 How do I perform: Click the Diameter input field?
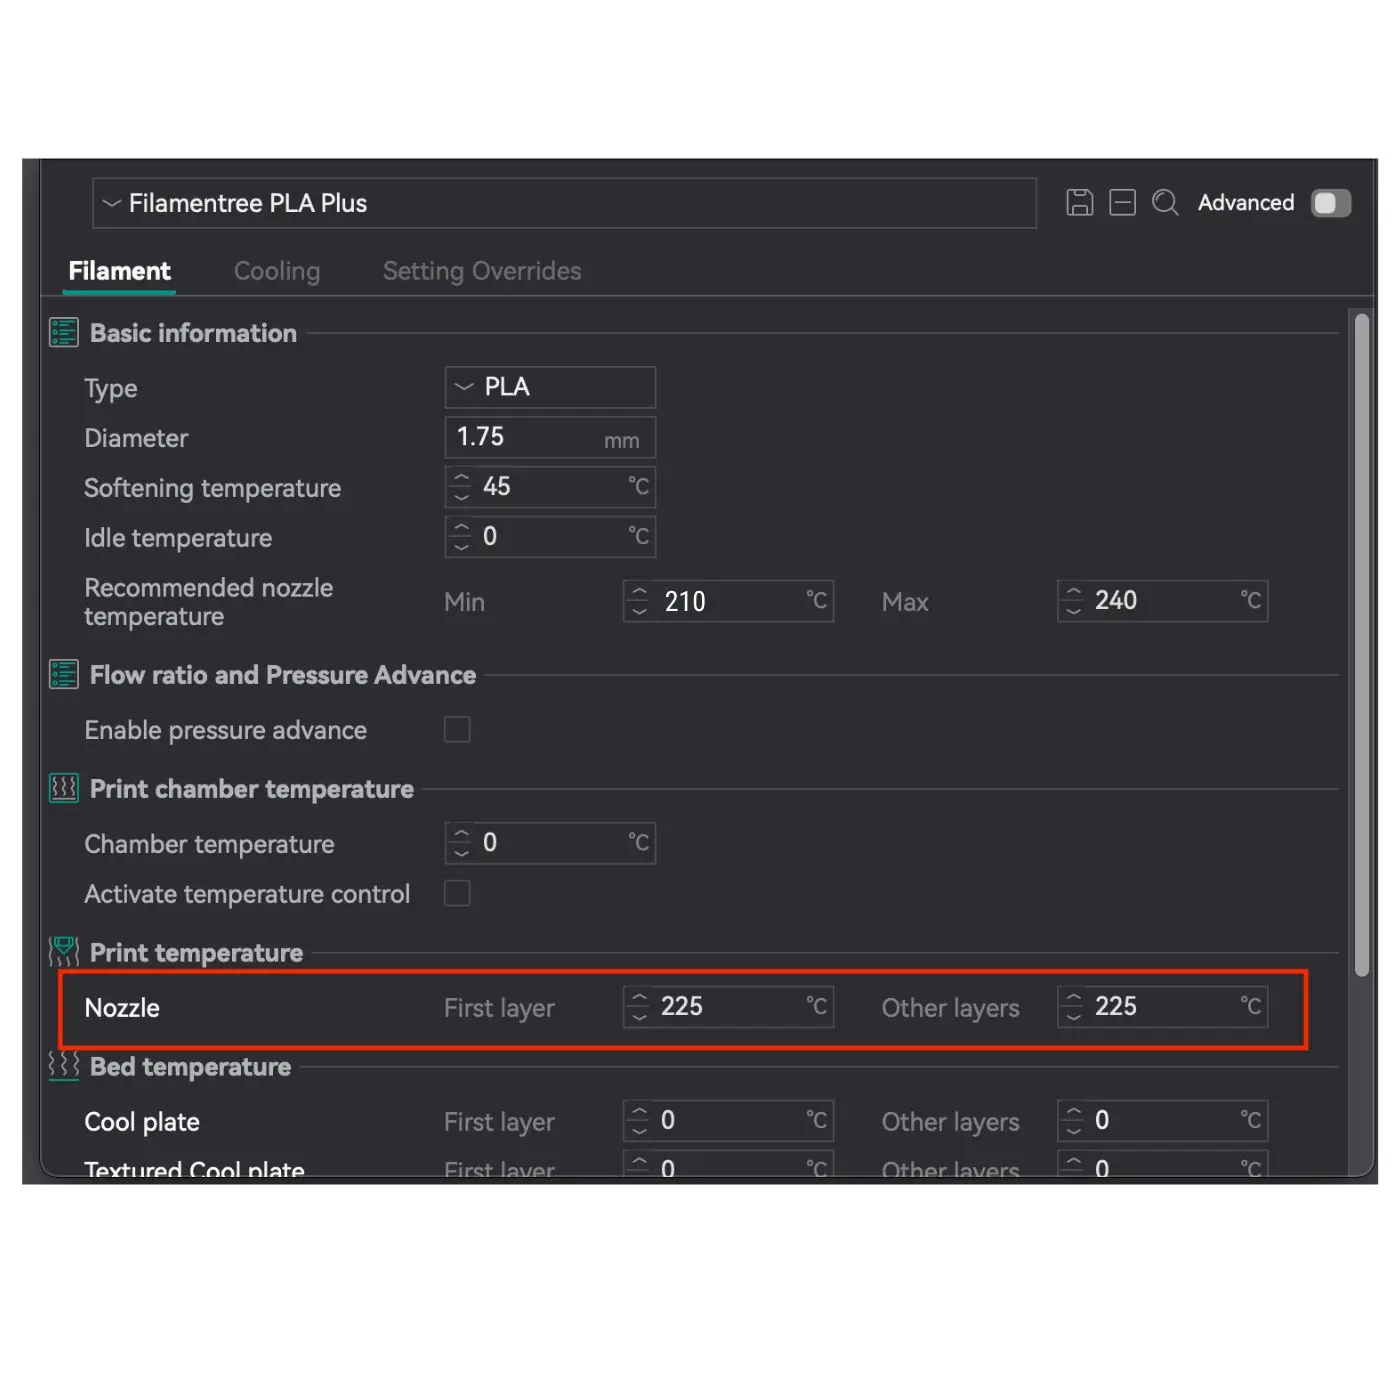[525, 438]
